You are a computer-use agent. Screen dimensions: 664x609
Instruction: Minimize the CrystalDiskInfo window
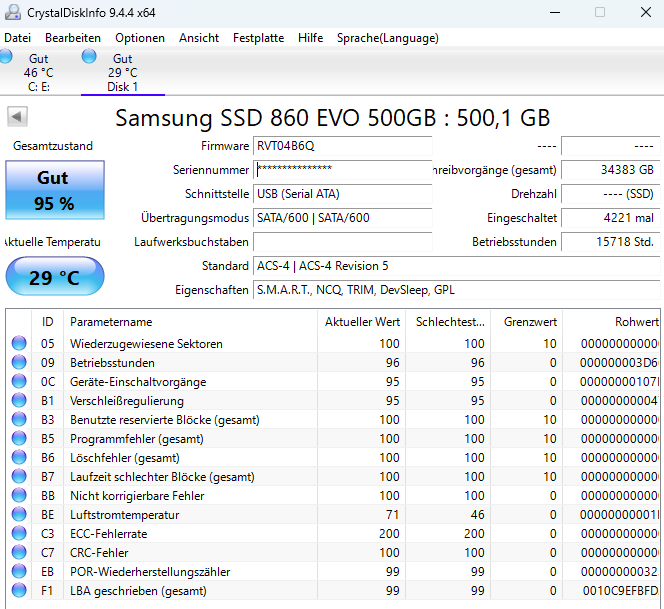[x=555, y=12]
